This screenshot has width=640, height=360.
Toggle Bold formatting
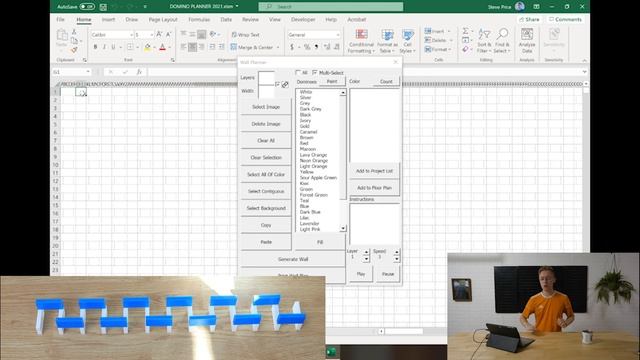95,47
